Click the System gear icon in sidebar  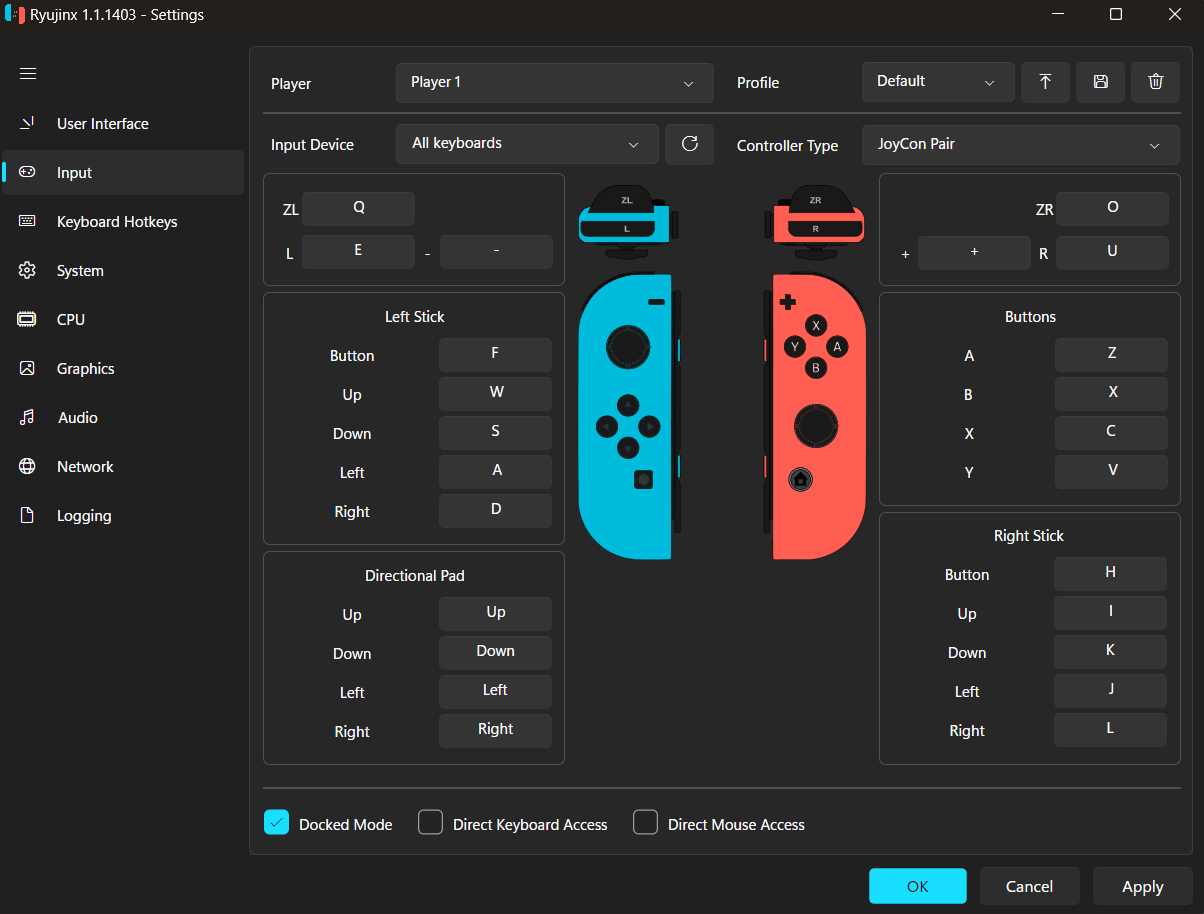[27, 271]
